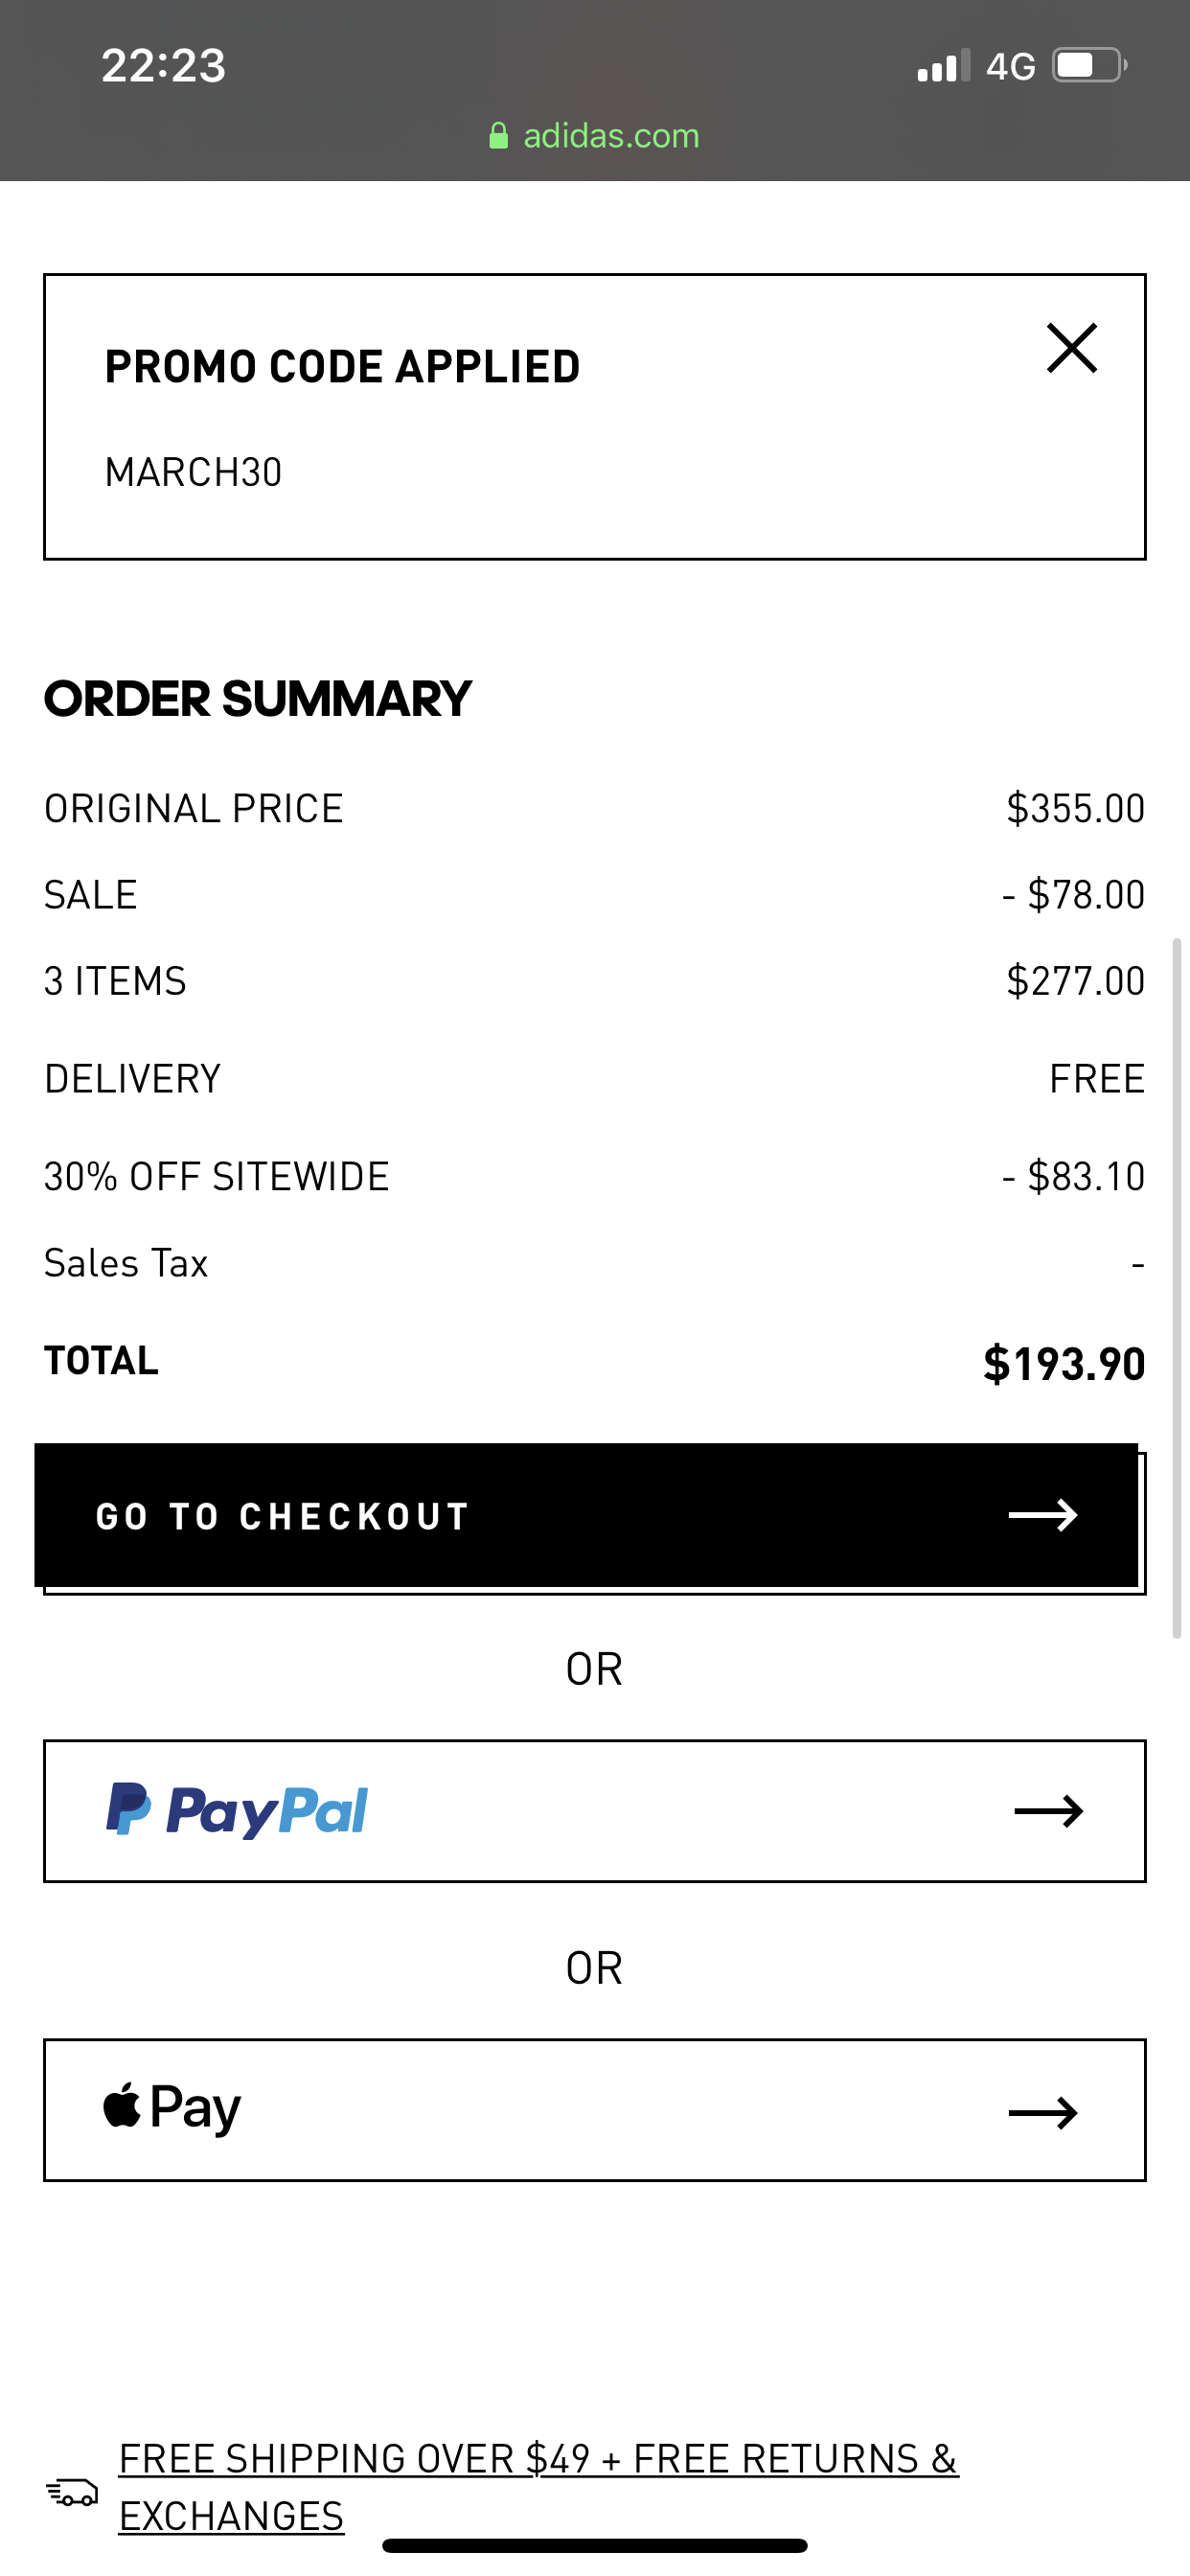Click the arrow in the Apple Pay box
Image resolution: width=1190 pixels, height=2576 pixels.
(x=1042, y=2111)
